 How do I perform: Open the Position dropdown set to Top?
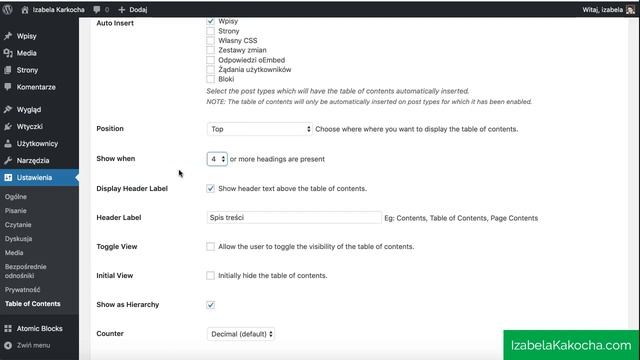pos(260,129)
